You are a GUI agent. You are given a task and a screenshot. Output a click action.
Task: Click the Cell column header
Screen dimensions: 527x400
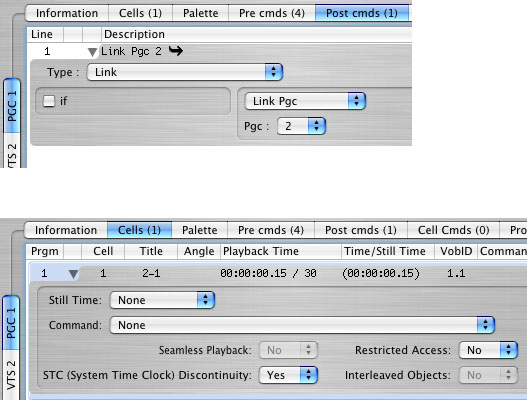pos(103,251)
